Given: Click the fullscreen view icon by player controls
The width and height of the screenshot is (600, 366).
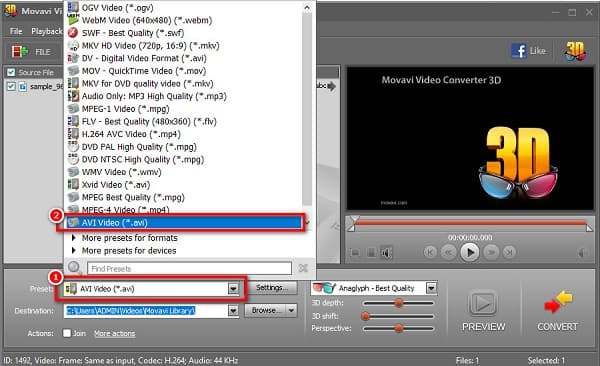Looking at the screenshot, I should coord(355,253).
